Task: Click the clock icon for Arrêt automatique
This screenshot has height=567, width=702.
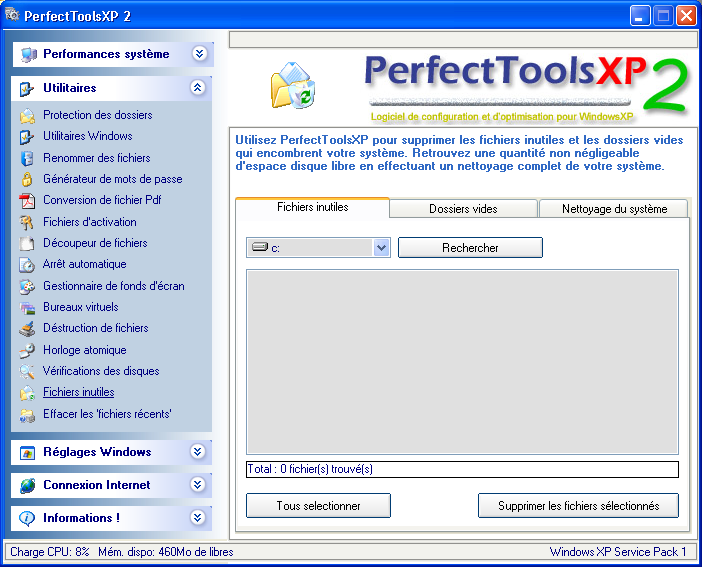Action: pos(27,265)
